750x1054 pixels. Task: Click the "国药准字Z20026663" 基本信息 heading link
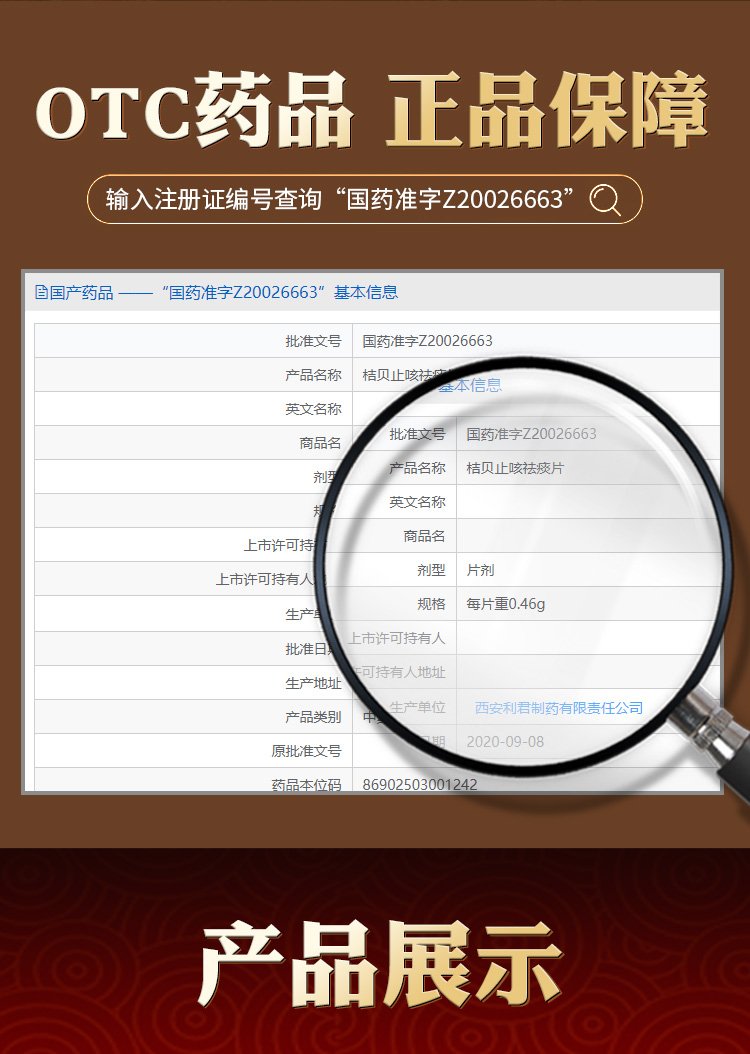280,292
